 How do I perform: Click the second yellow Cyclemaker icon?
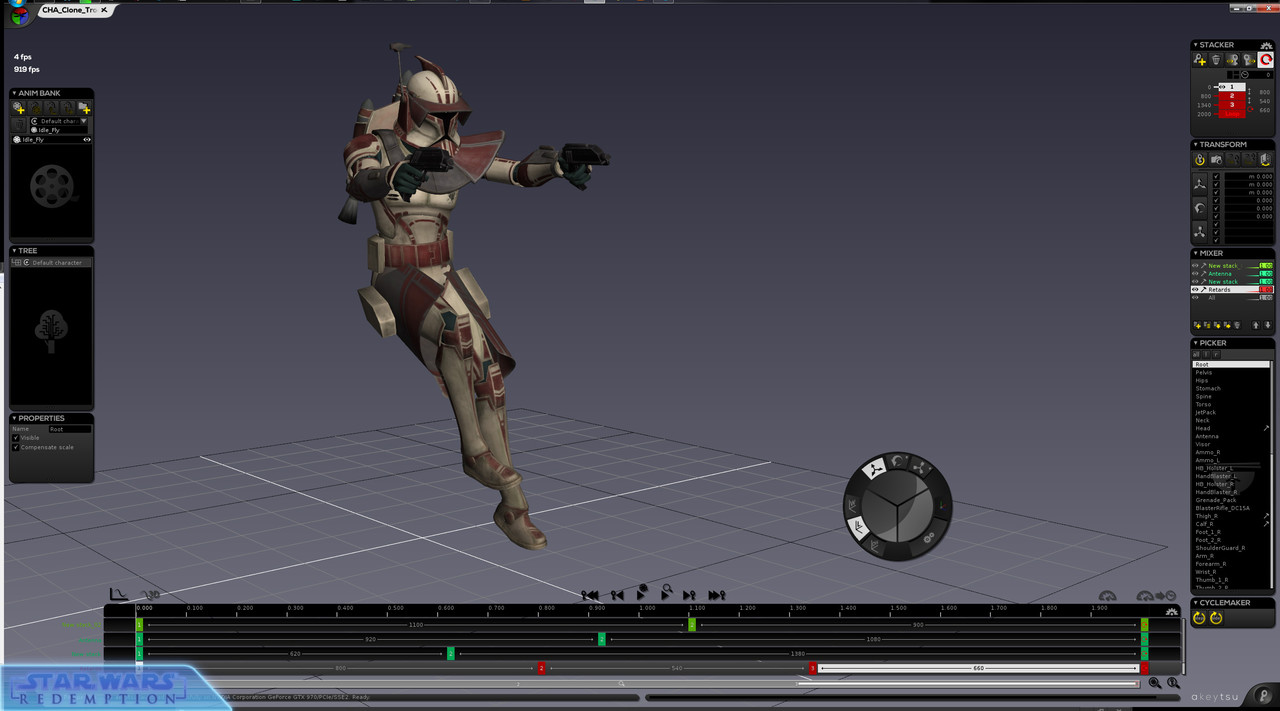[x=1216, y=618]
